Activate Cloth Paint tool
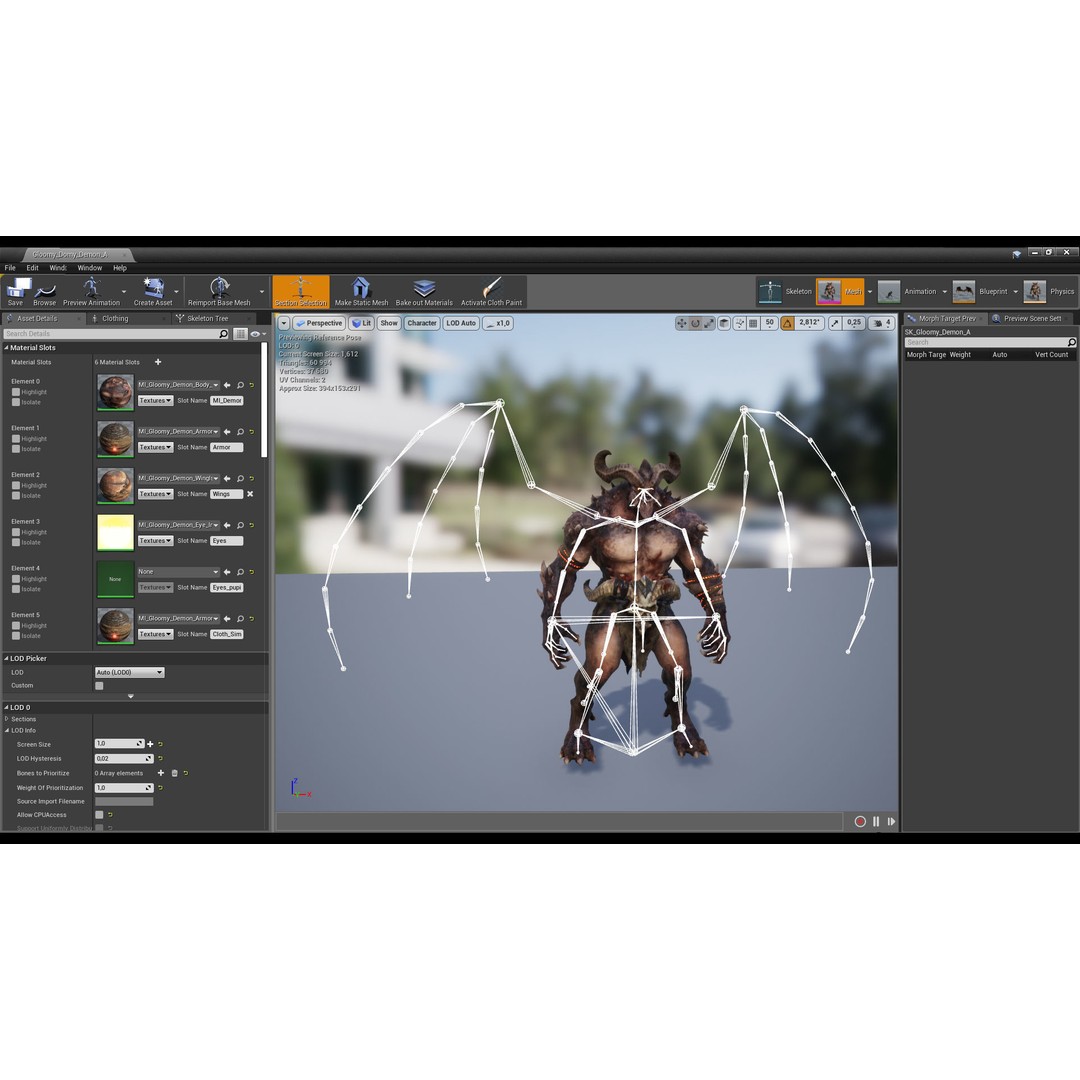 click(x=491, y=291)
